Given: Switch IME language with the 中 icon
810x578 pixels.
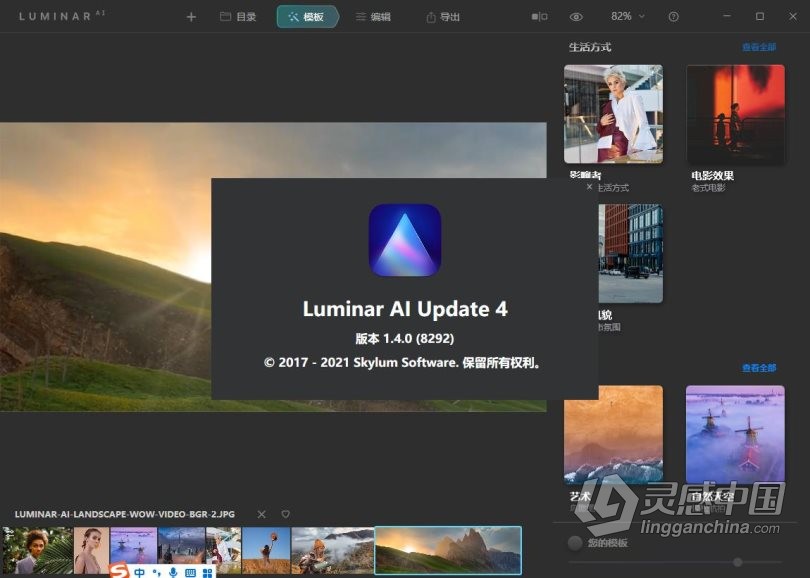Looking at the screenshot, I should pyautogui.click(x=139, y=572).
